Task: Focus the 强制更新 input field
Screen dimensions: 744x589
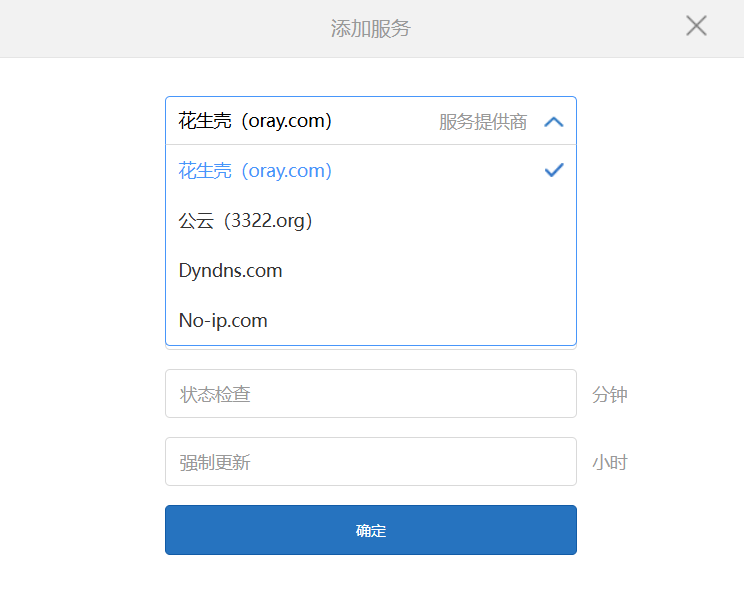Action: tap(371, 461)
